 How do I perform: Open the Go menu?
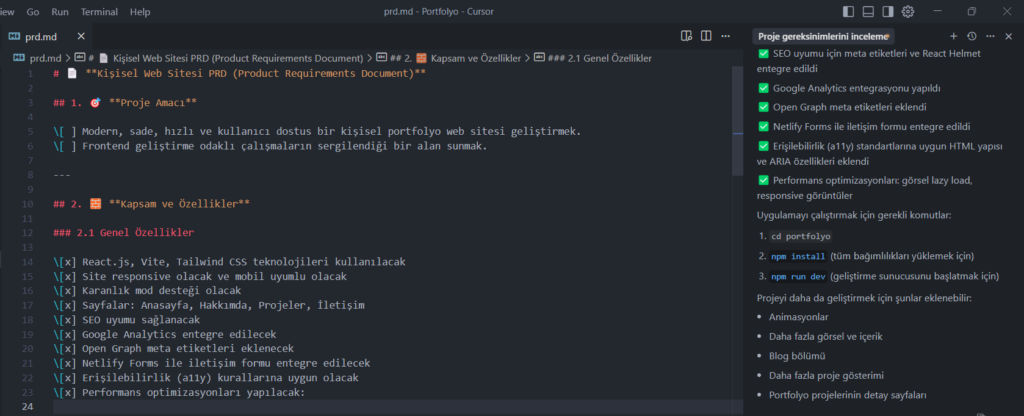(33, 12)
